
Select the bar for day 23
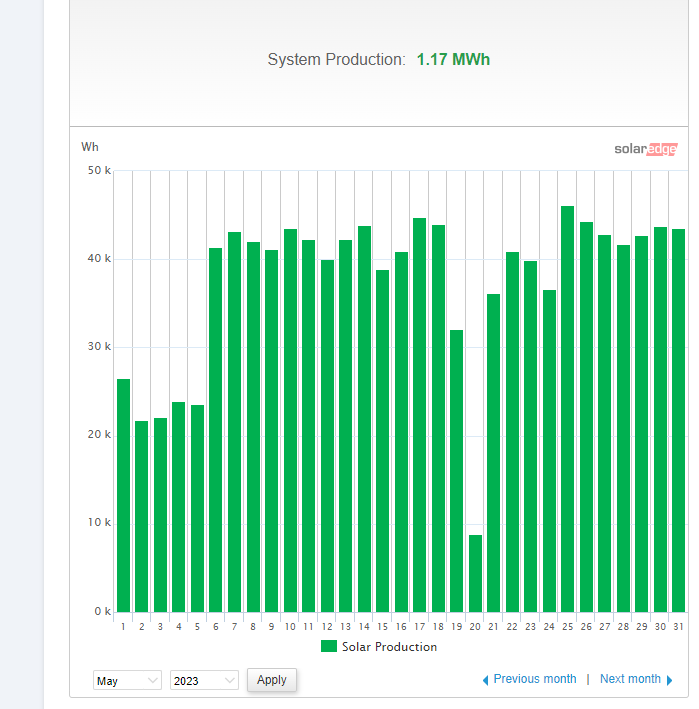[531, 436]
